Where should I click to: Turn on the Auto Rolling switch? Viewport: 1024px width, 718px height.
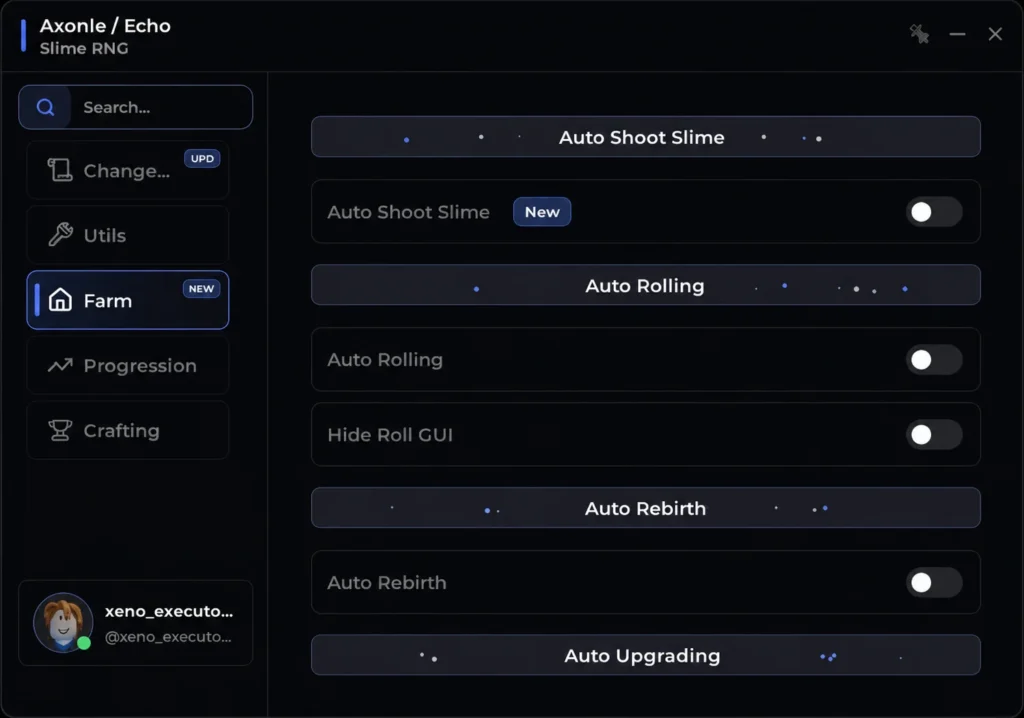coord(934,359)
